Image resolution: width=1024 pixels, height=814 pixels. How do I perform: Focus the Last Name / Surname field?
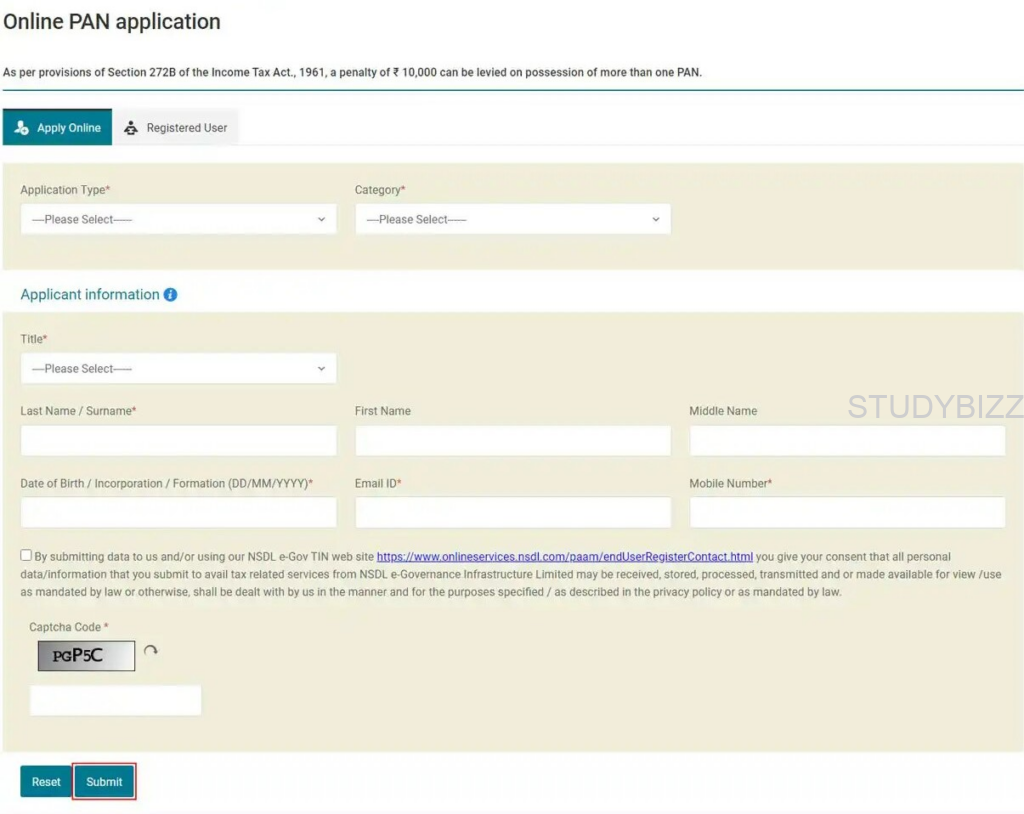tap(178, 441)
